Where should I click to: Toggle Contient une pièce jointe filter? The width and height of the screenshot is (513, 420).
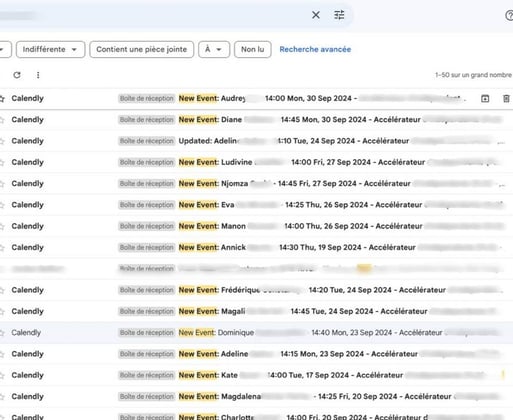pyautogui.click(x=141, y=49)
